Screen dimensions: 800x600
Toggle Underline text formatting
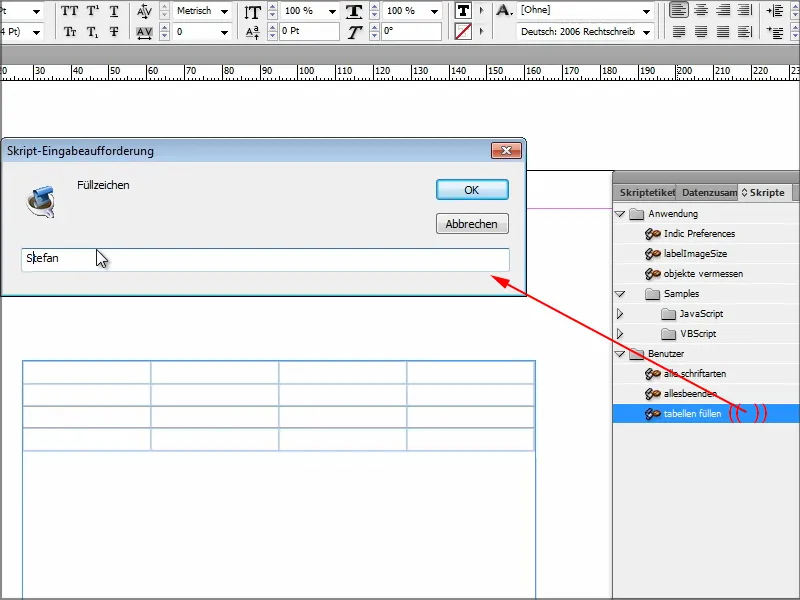coord(114,11)
